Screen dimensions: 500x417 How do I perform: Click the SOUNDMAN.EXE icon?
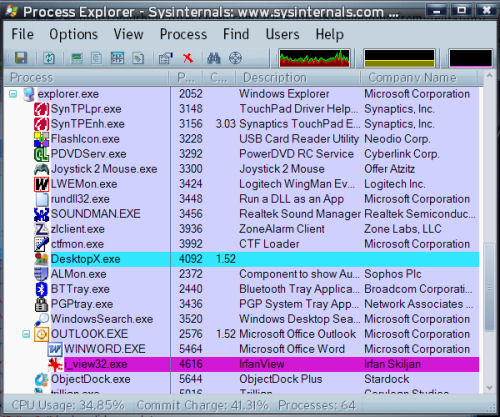[41, 214]
